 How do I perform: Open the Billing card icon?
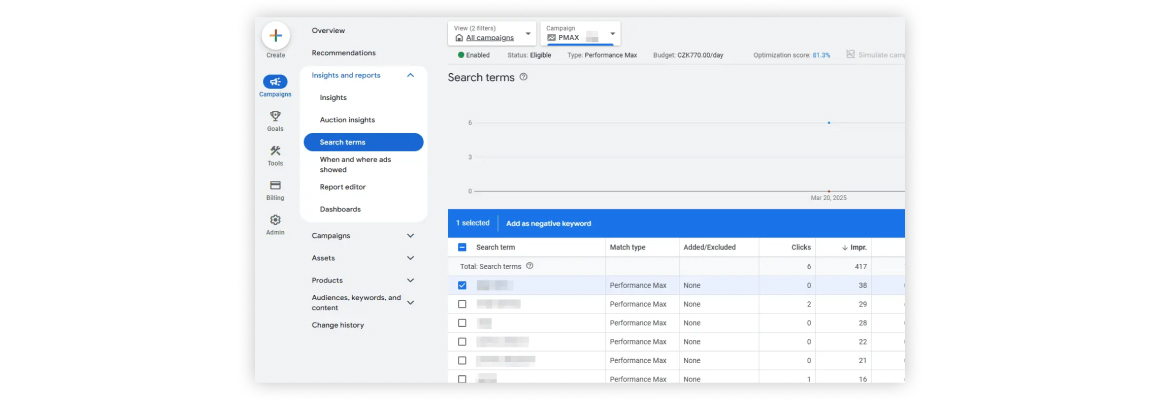click(275, 186)
